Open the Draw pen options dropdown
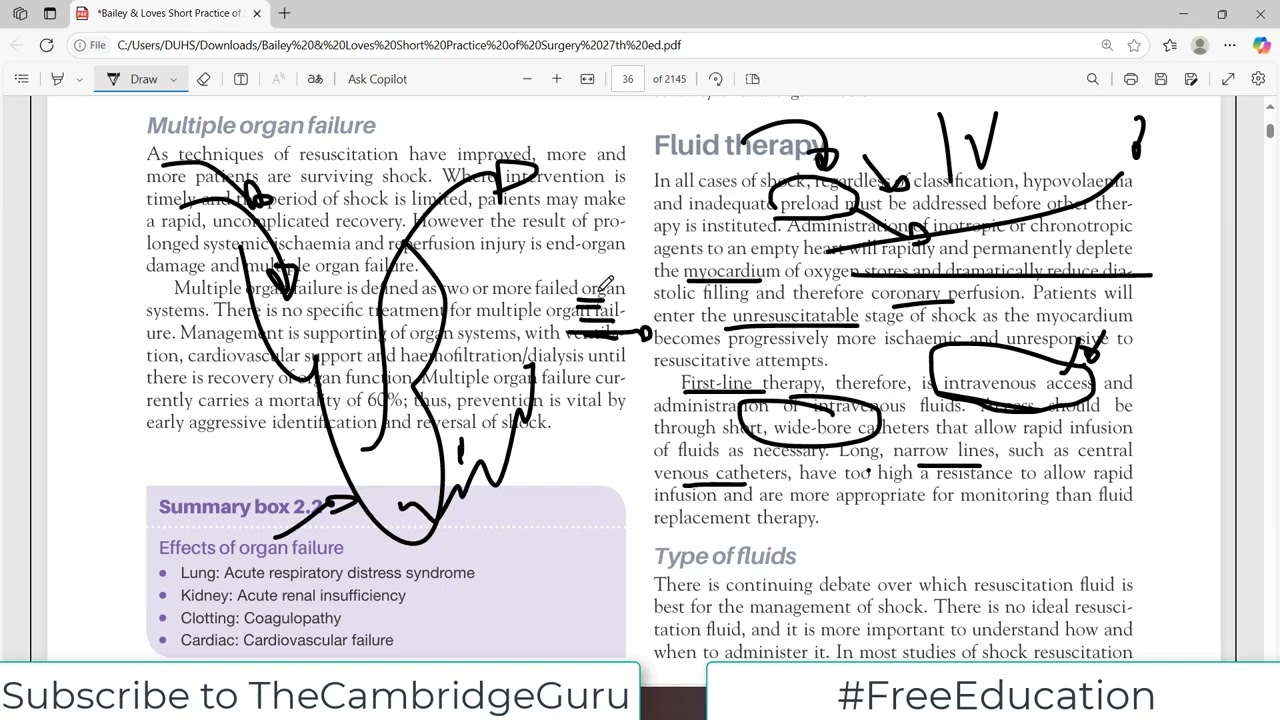Screen dimensions: 1280x720 pyautogui.click(x=173, y=79)
